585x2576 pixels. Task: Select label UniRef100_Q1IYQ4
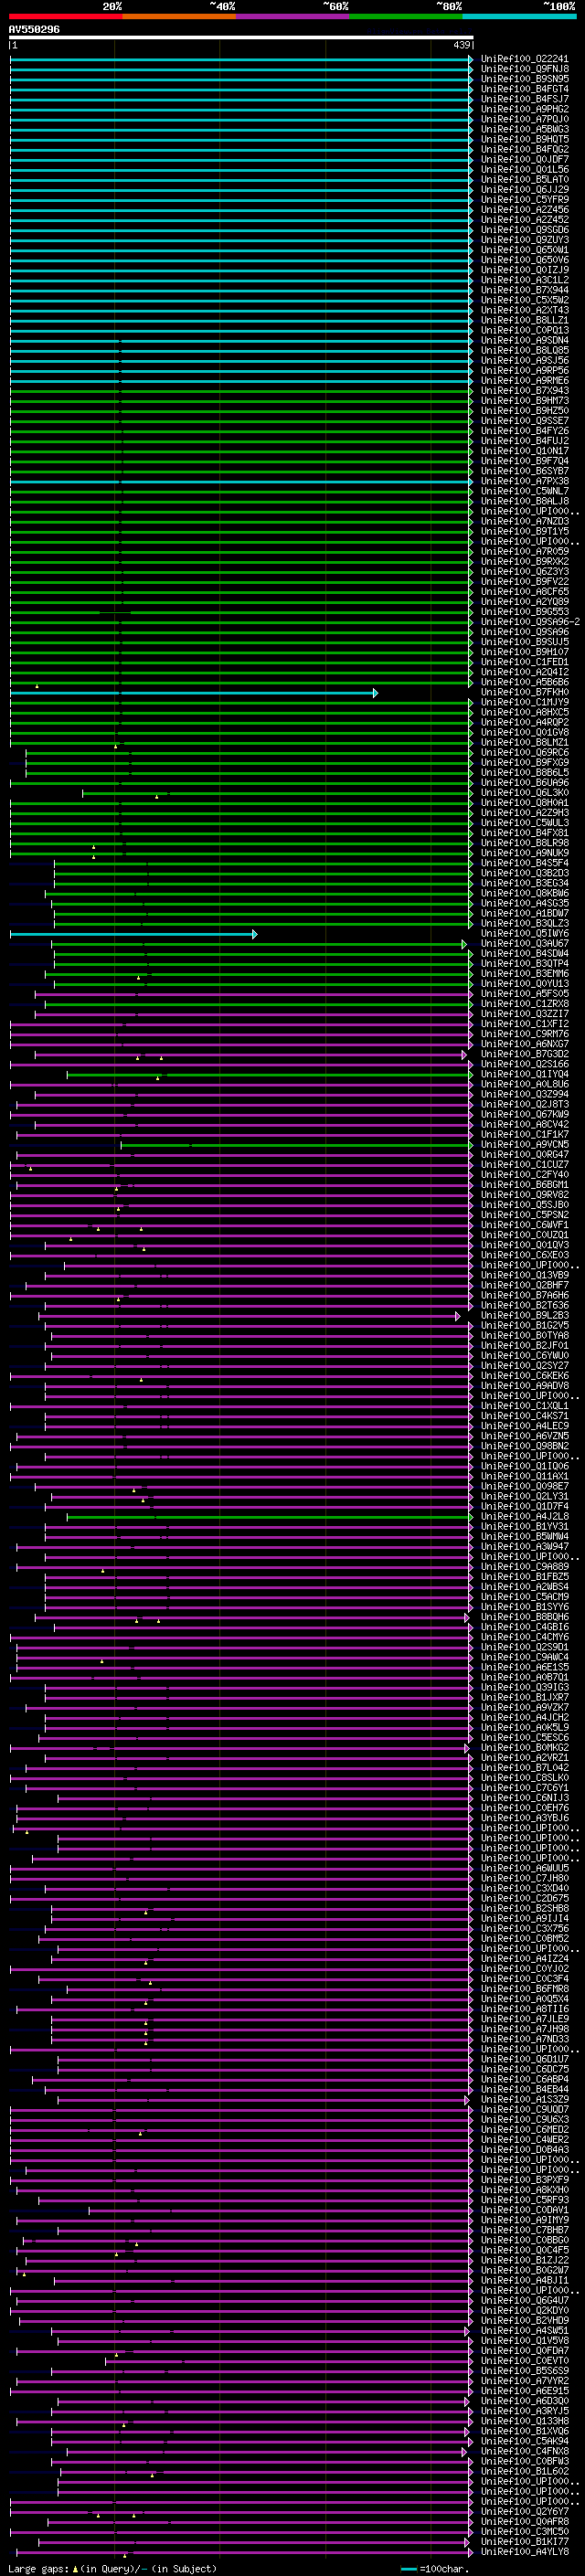point(525,1074)
